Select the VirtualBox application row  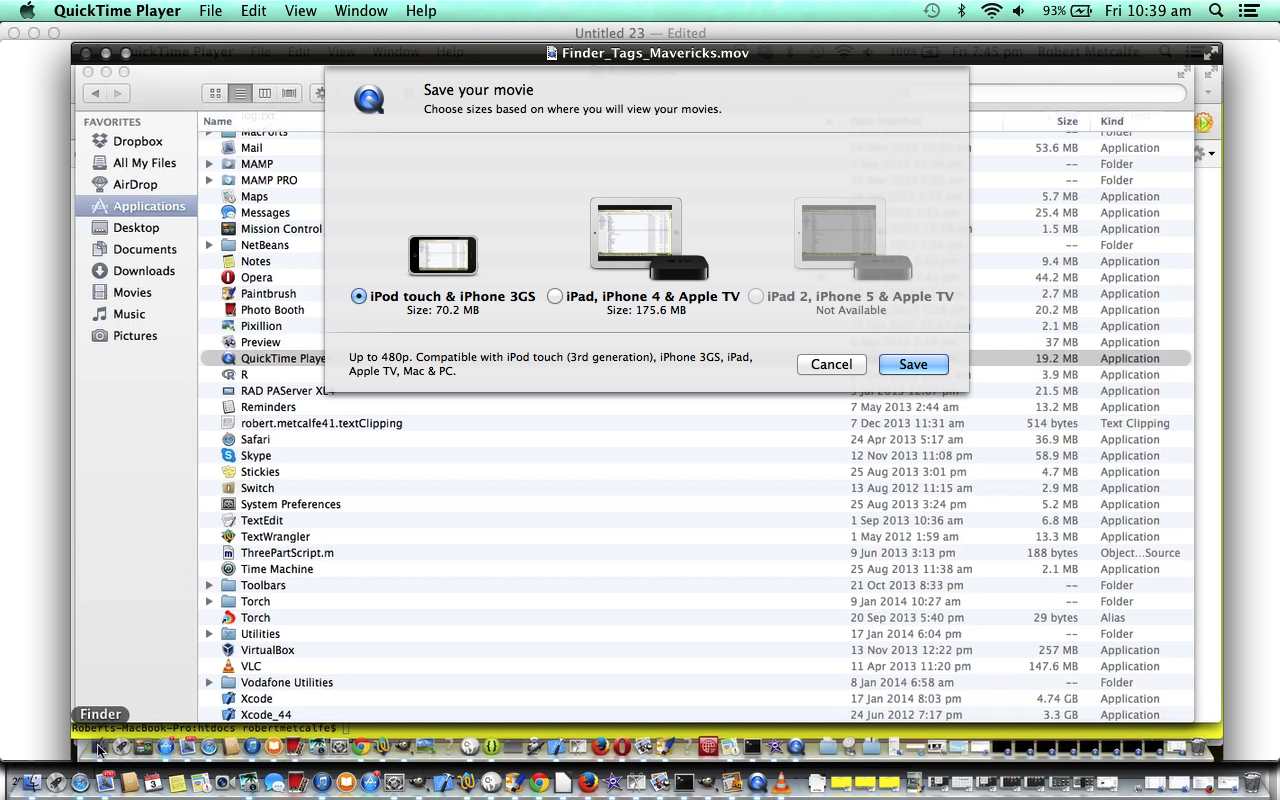pyautogui.click(x=695, y=650)
